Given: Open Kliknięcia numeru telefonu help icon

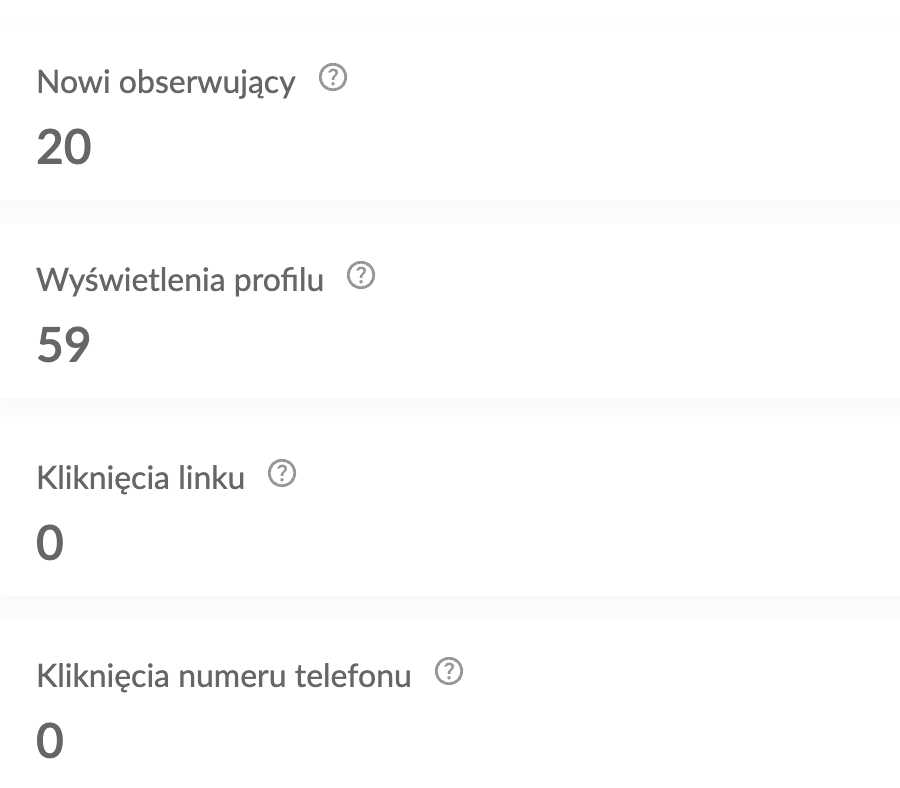Looking at the screenshot, I should [450, 673].
